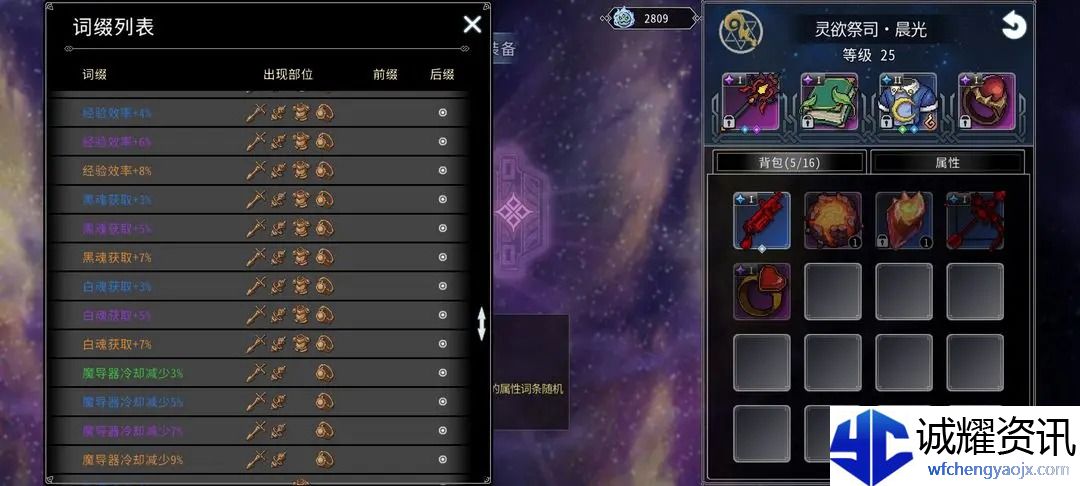Select the heart ring item in backpack
This screenshot has width=1080, height=486.
click(762, 291)
